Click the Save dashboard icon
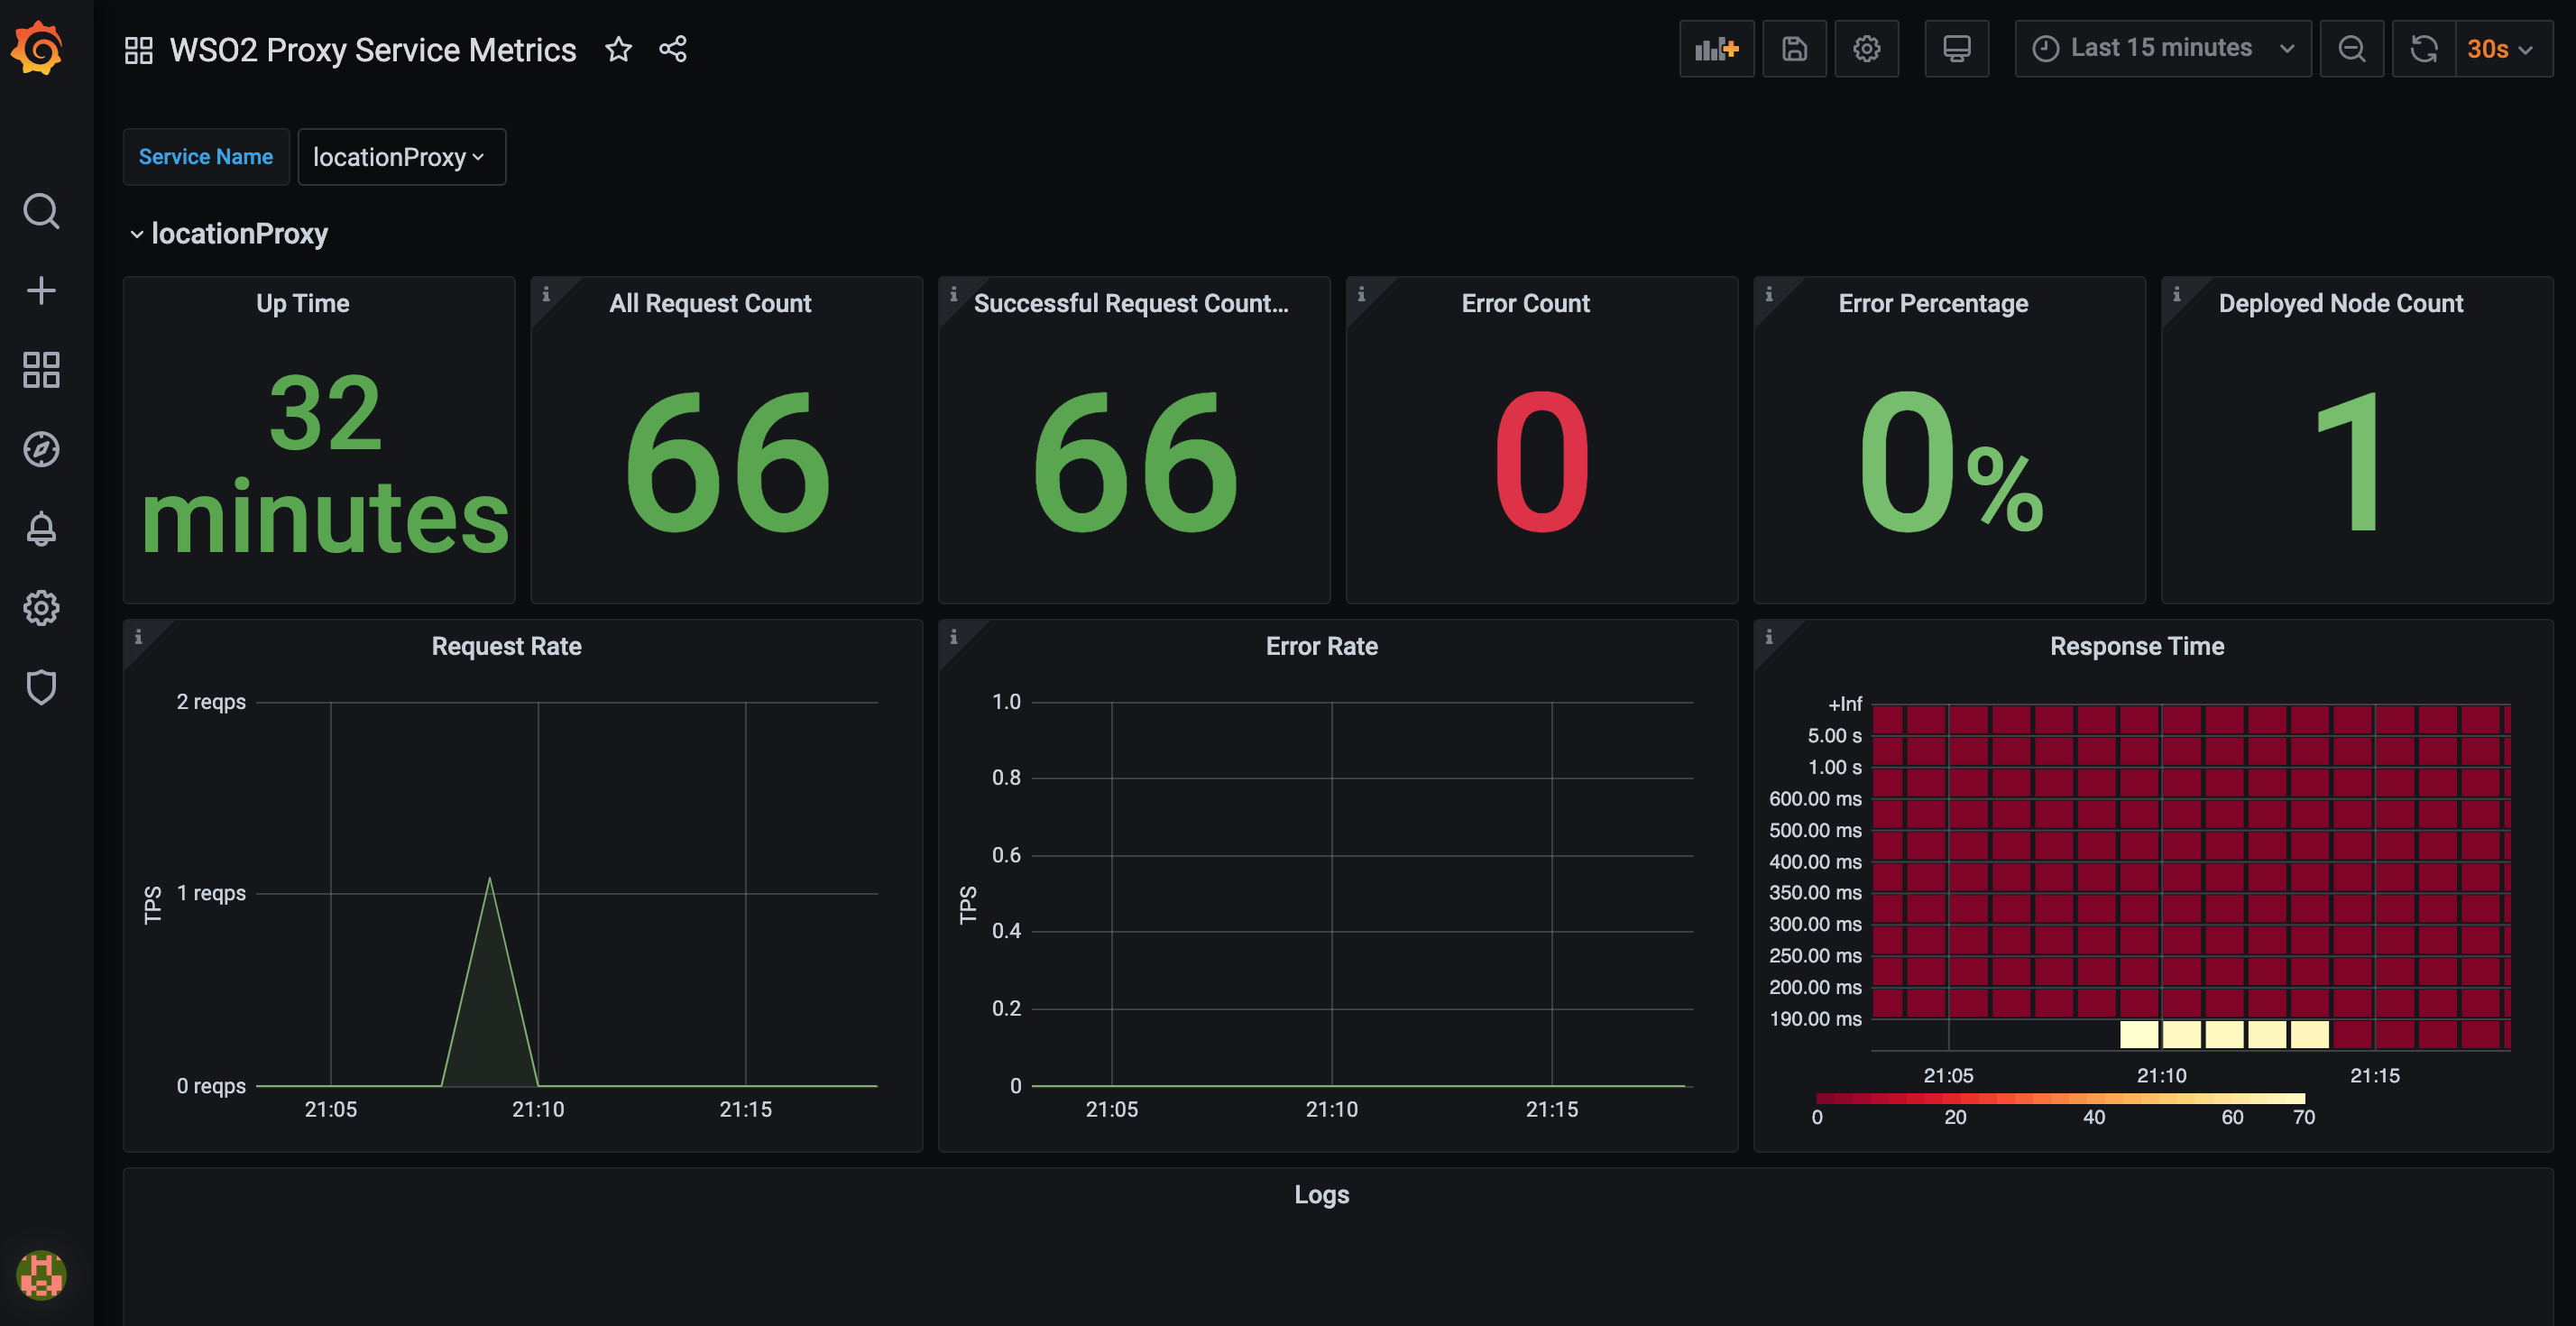This screenshot has width=2576, height=1326. pyautogui.click(x=1794, y=48)
